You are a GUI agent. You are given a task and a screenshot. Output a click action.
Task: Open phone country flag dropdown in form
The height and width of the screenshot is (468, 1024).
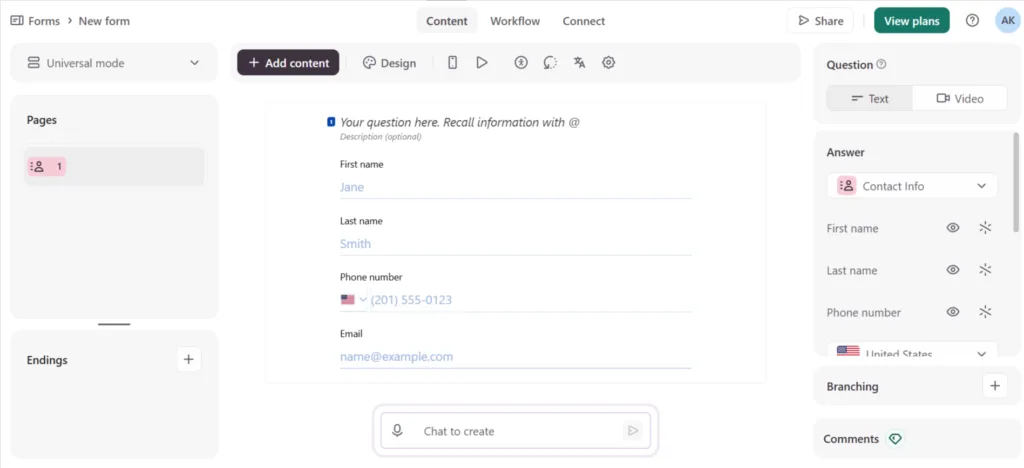(353, 300)
